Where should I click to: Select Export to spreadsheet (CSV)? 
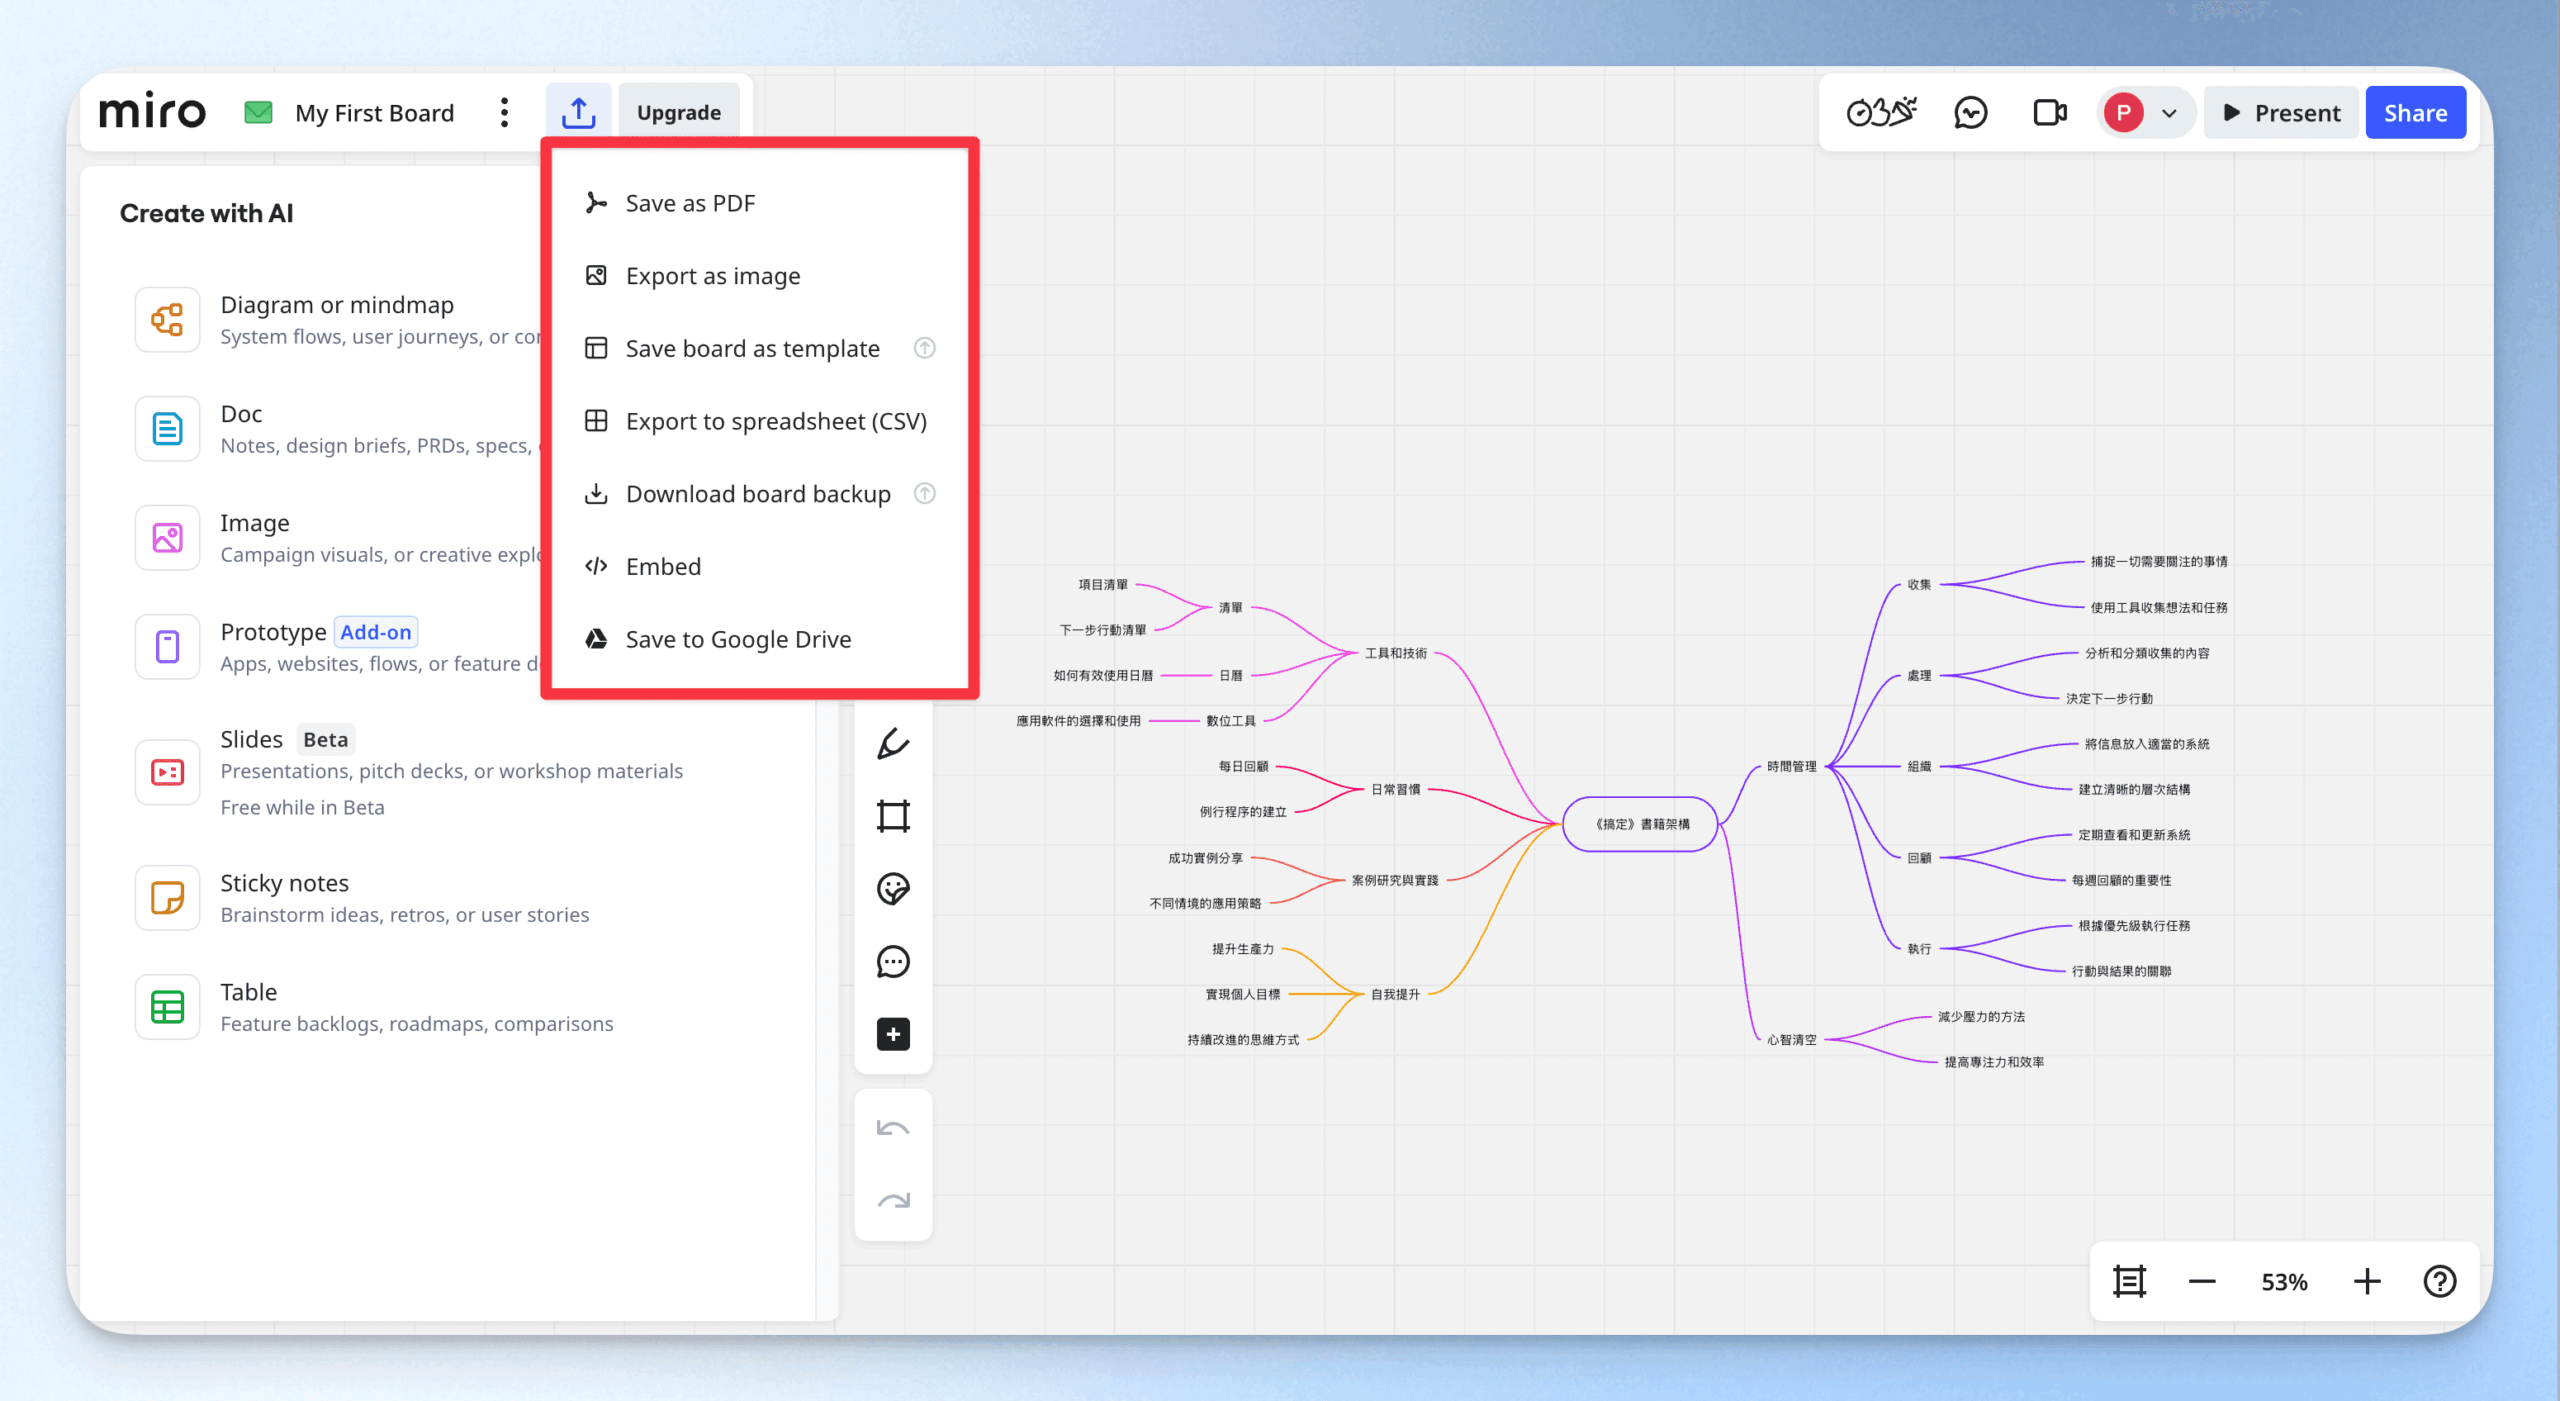(x=776, y=421)
